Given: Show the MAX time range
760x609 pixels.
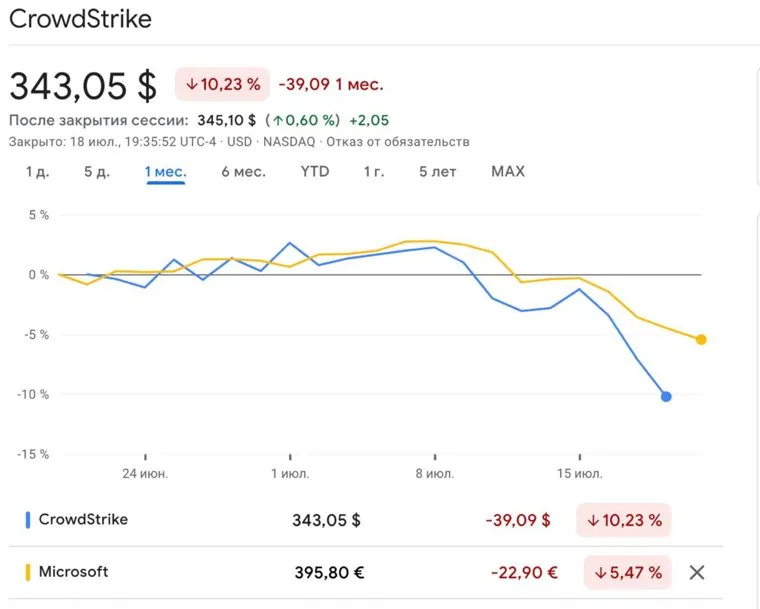Looking at the screenshot, I should tap(508, 172).
